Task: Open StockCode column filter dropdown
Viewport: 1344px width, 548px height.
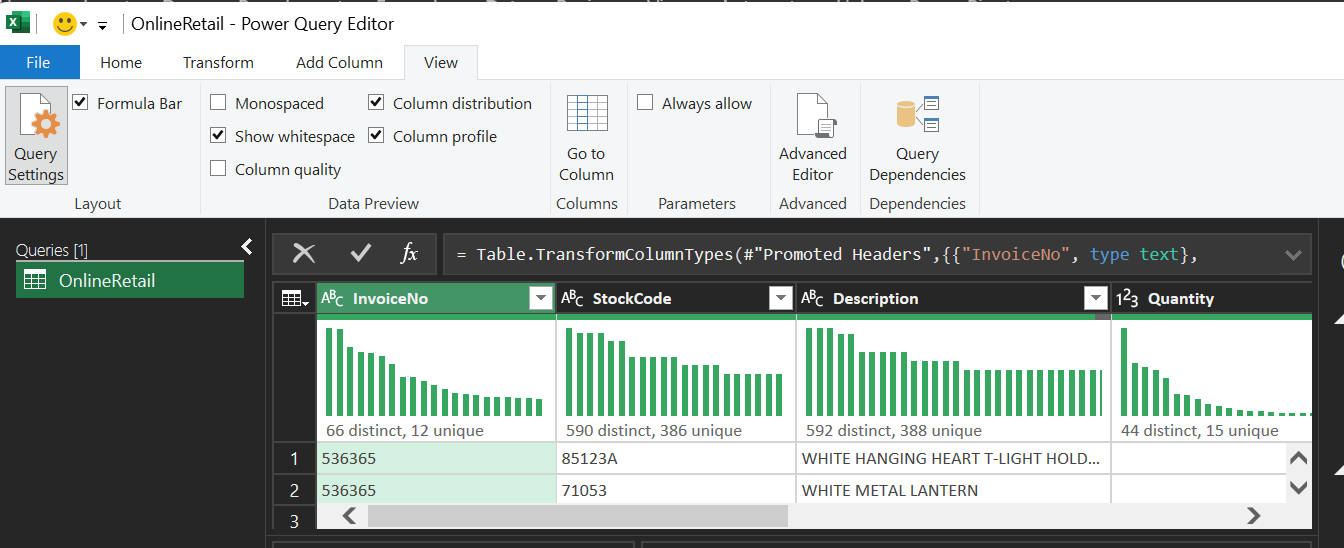Action: (x=780, y=299)
